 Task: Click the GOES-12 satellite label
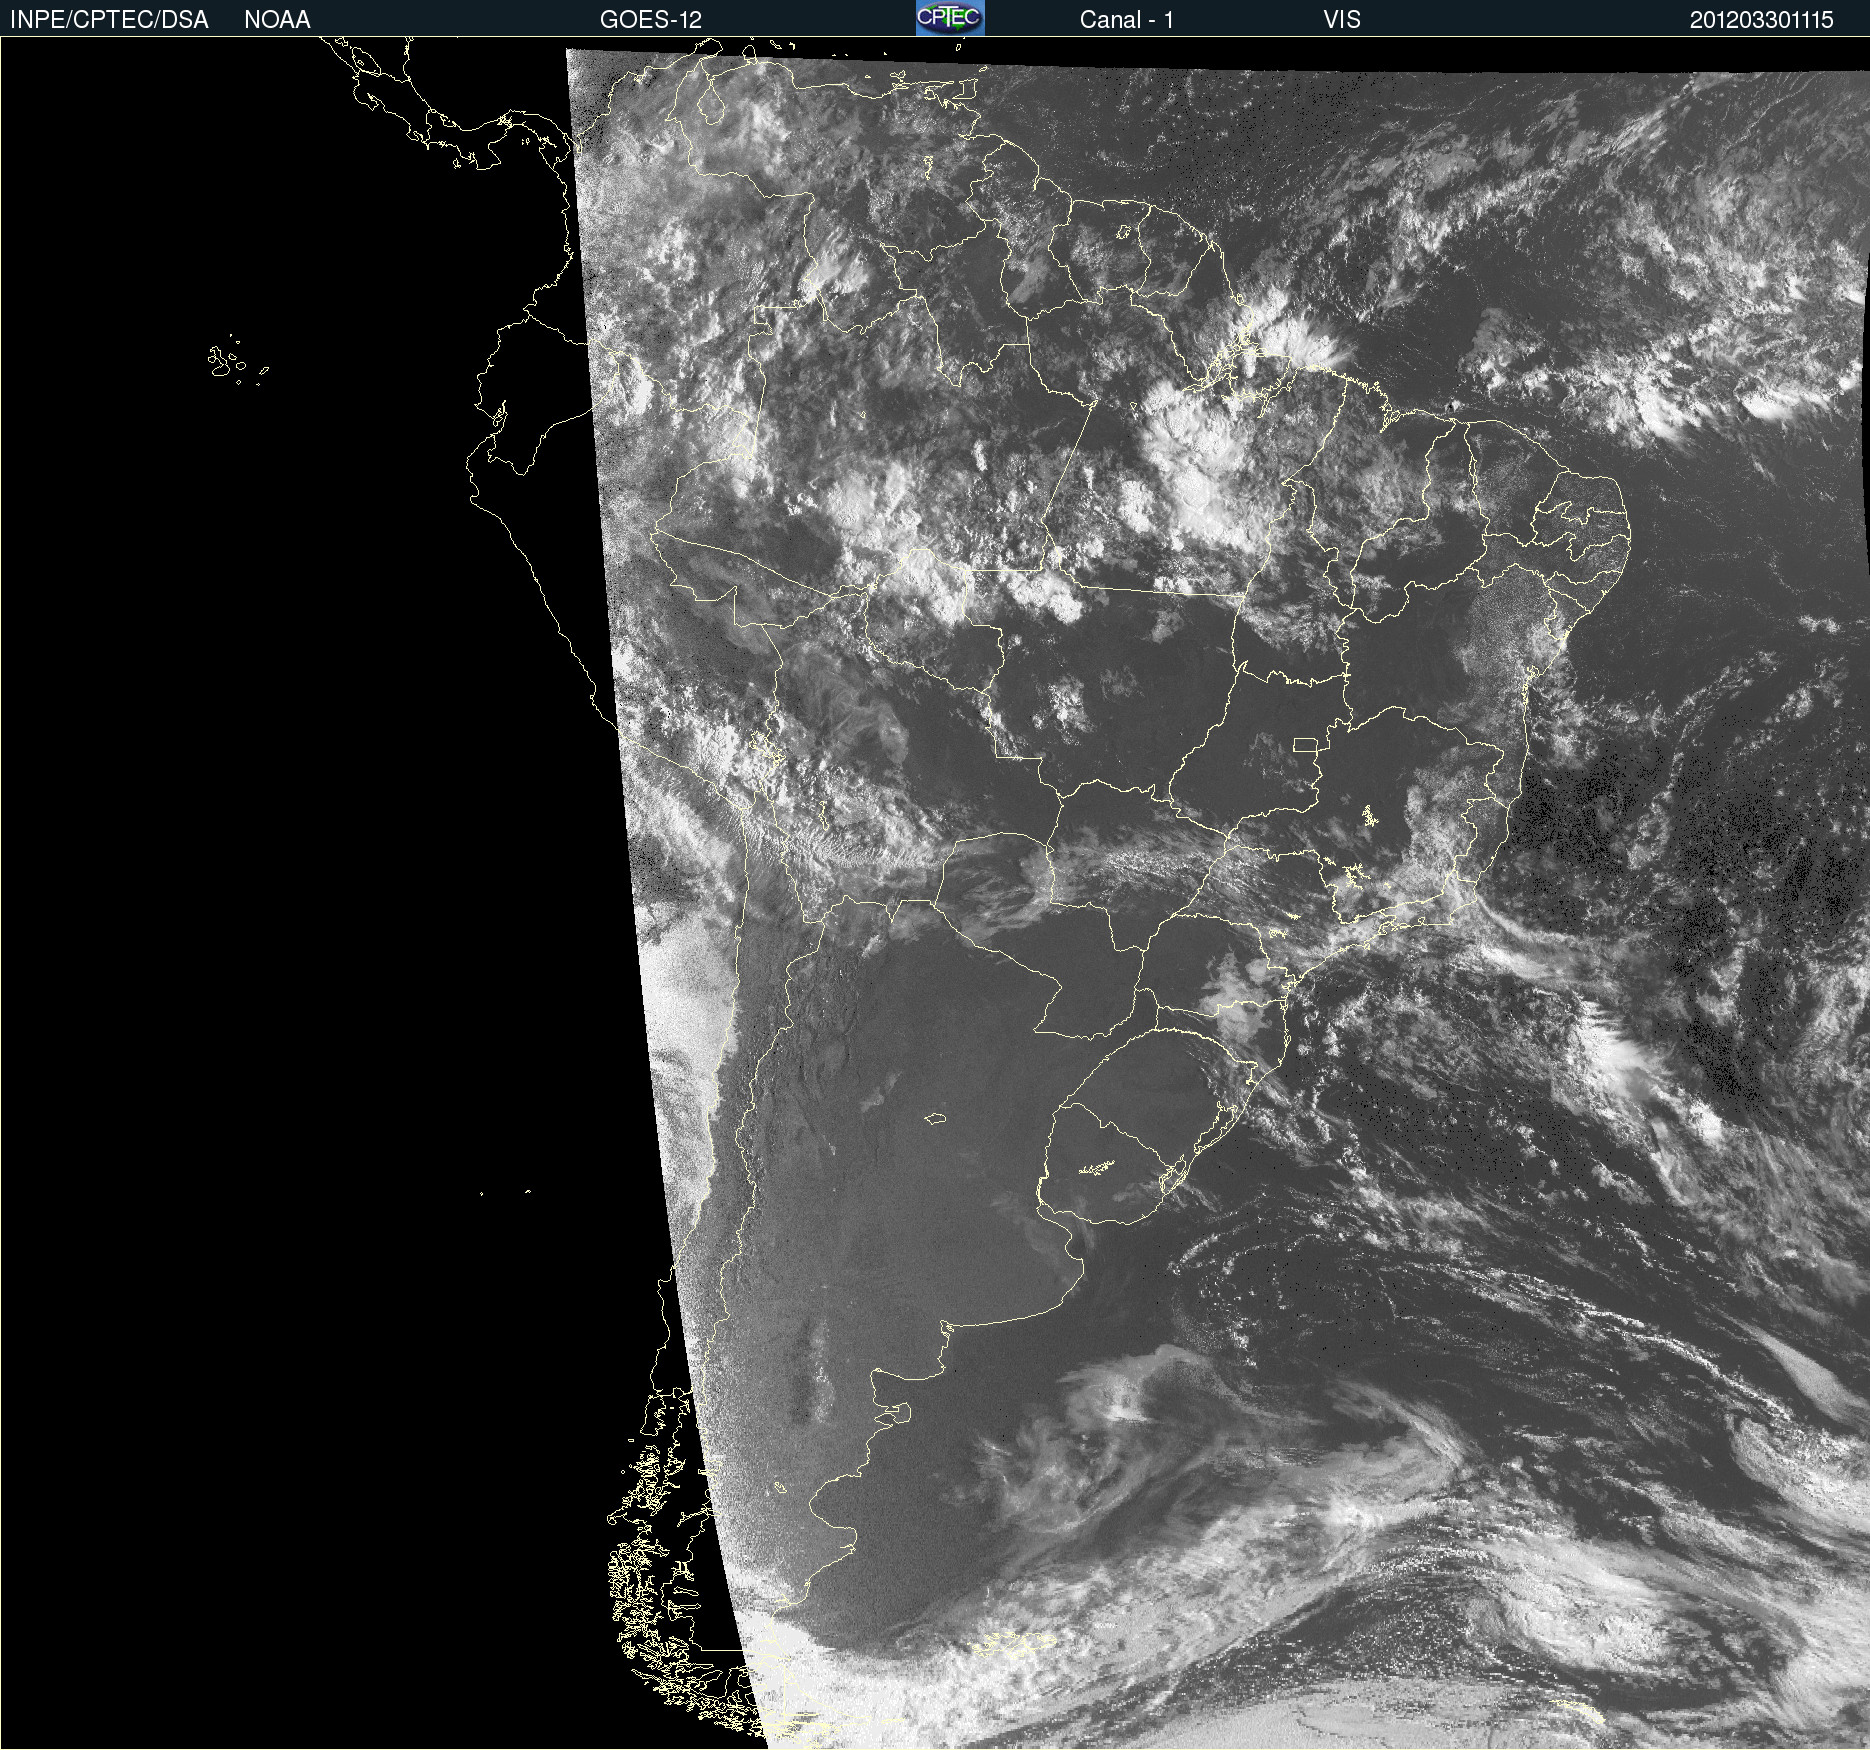click(650, 20)
